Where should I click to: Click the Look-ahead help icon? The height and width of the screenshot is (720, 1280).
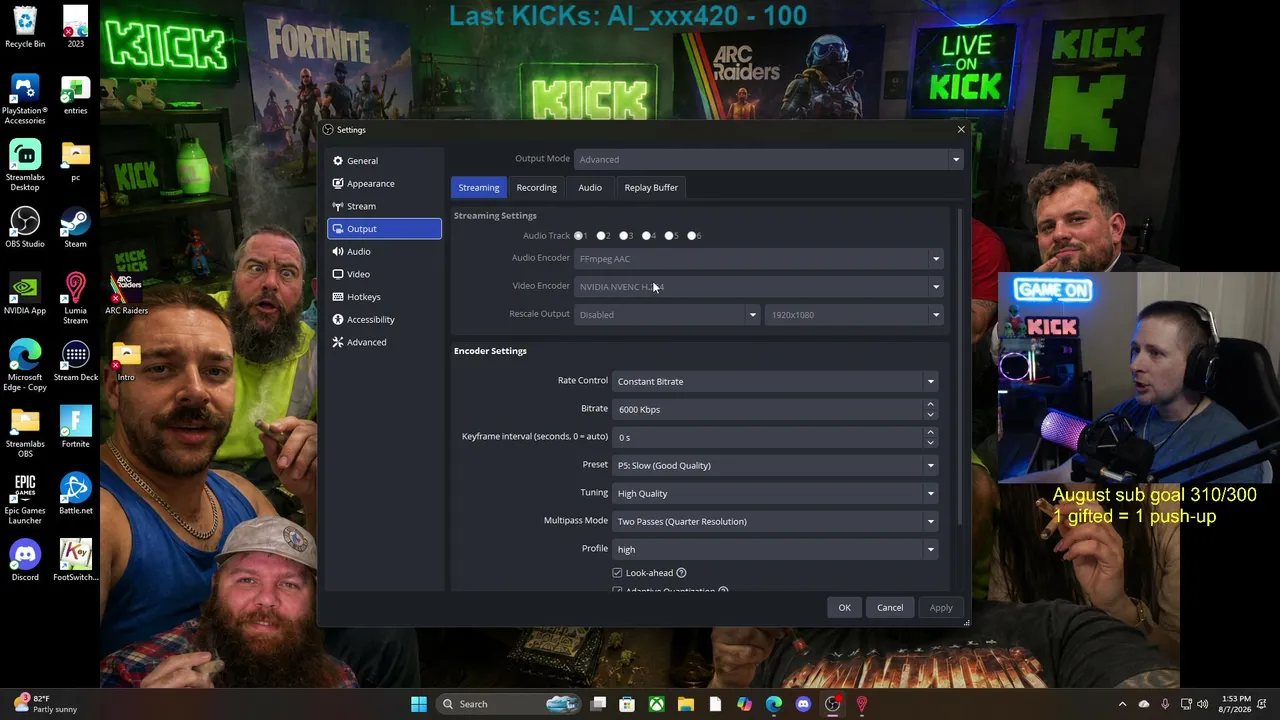pyautogui.click(x=681, y=573)
